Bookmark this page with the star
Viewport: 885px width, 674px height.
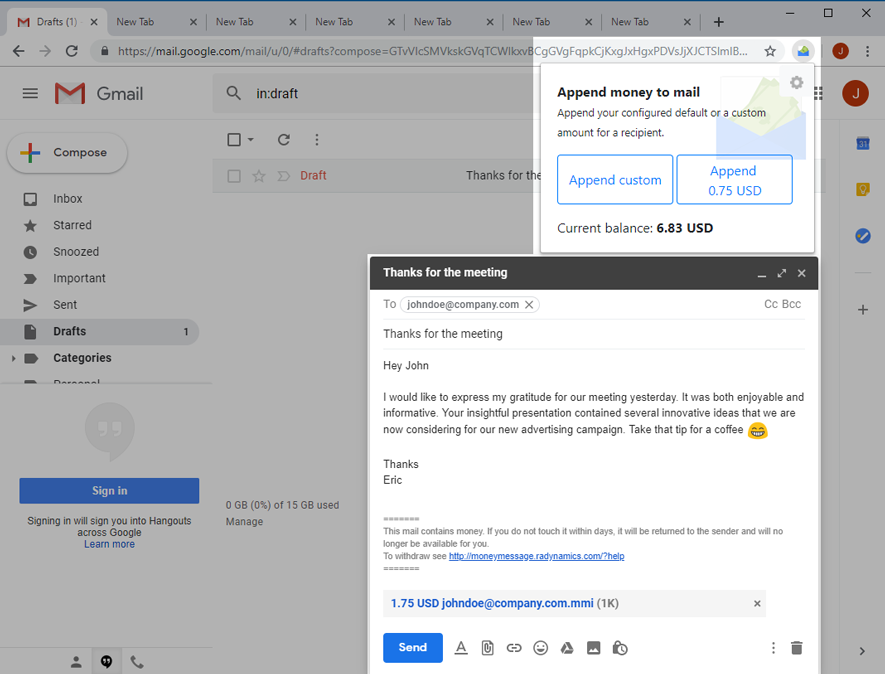tap(770, 51)
